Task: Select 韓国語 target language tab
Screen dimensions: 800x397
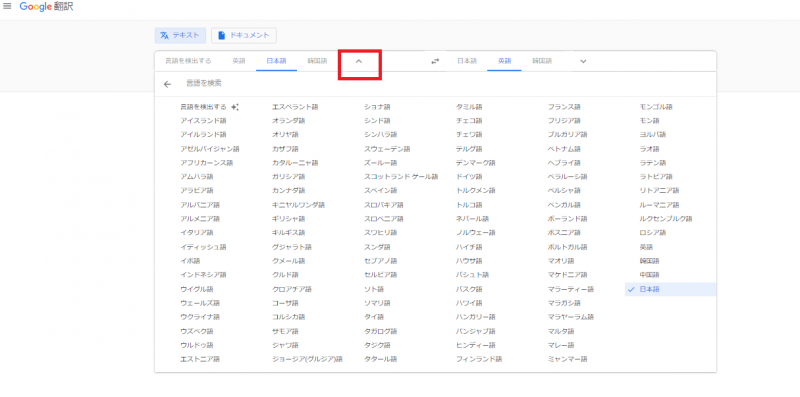Action: [542, 61]
